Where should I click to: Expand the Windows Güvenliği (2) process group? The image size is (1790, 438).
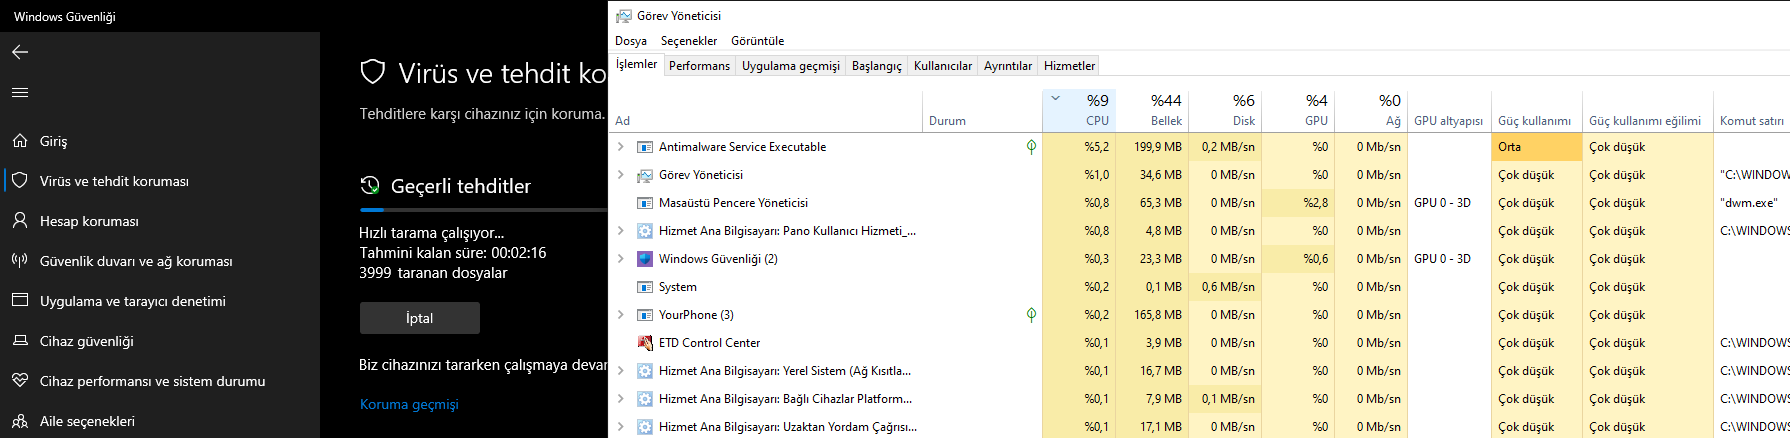click(621, 259)
